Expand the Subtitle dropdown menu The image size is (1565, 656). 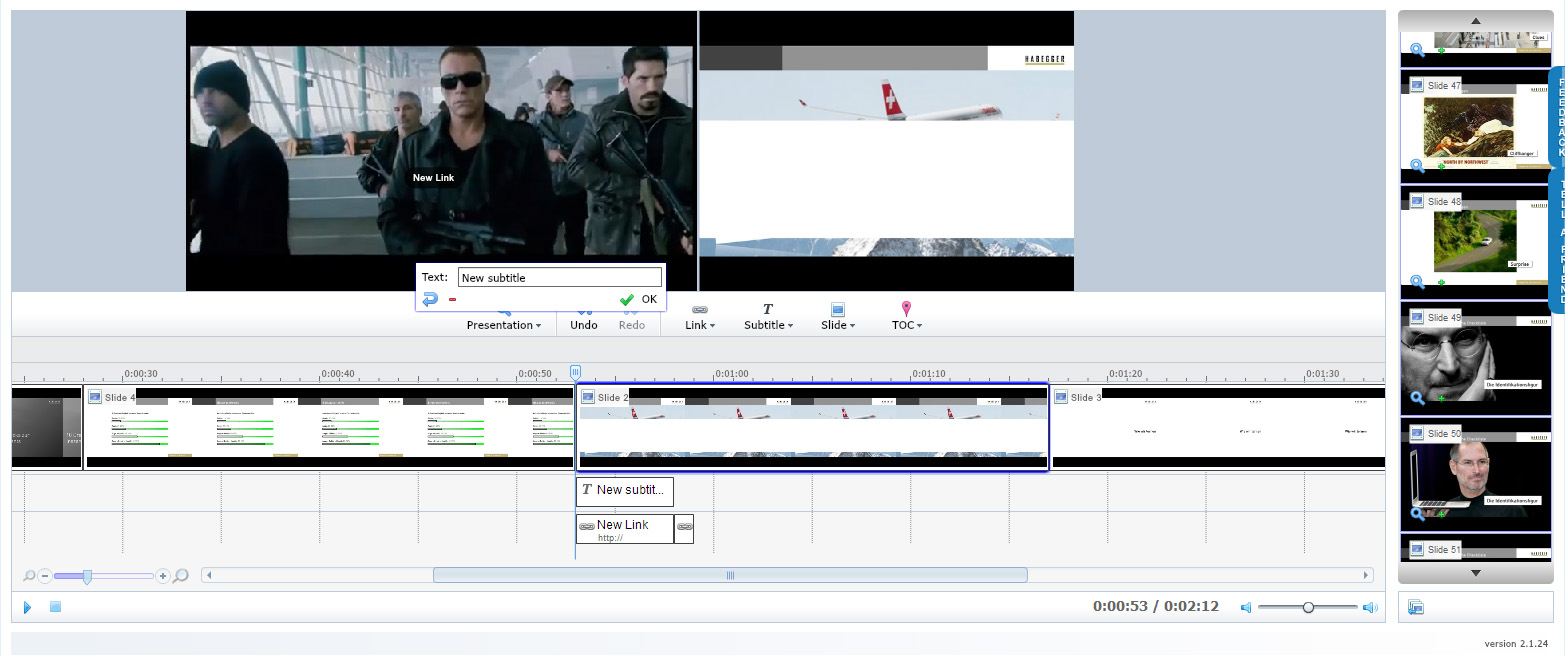(767, 325)
